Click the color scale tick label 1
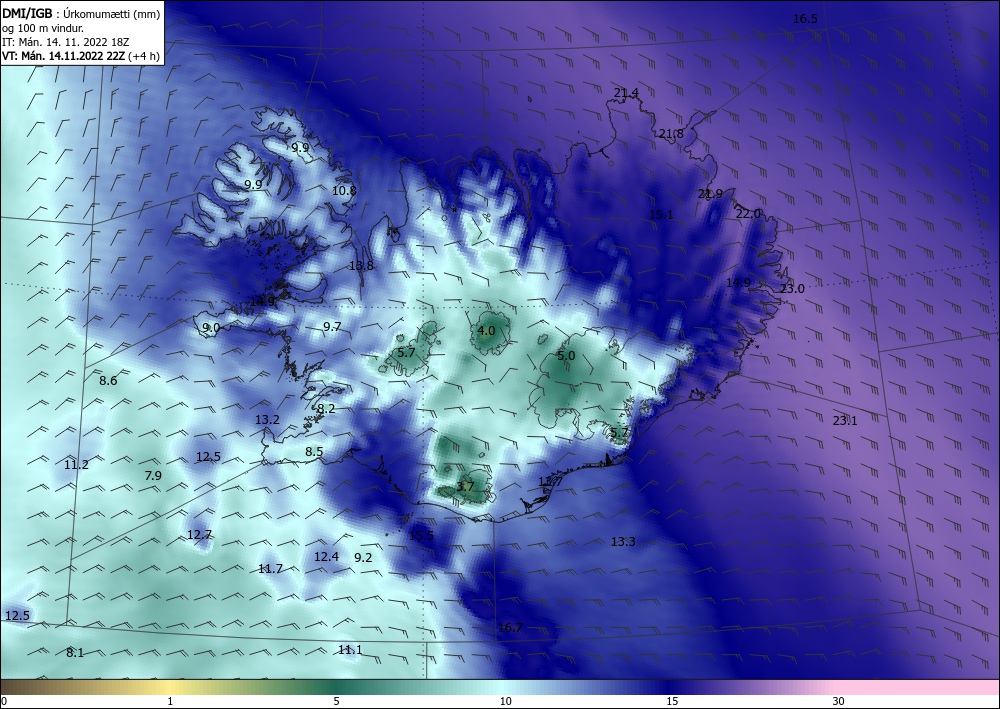Screen dimensions: 1000x709 [x=170, y=702]
